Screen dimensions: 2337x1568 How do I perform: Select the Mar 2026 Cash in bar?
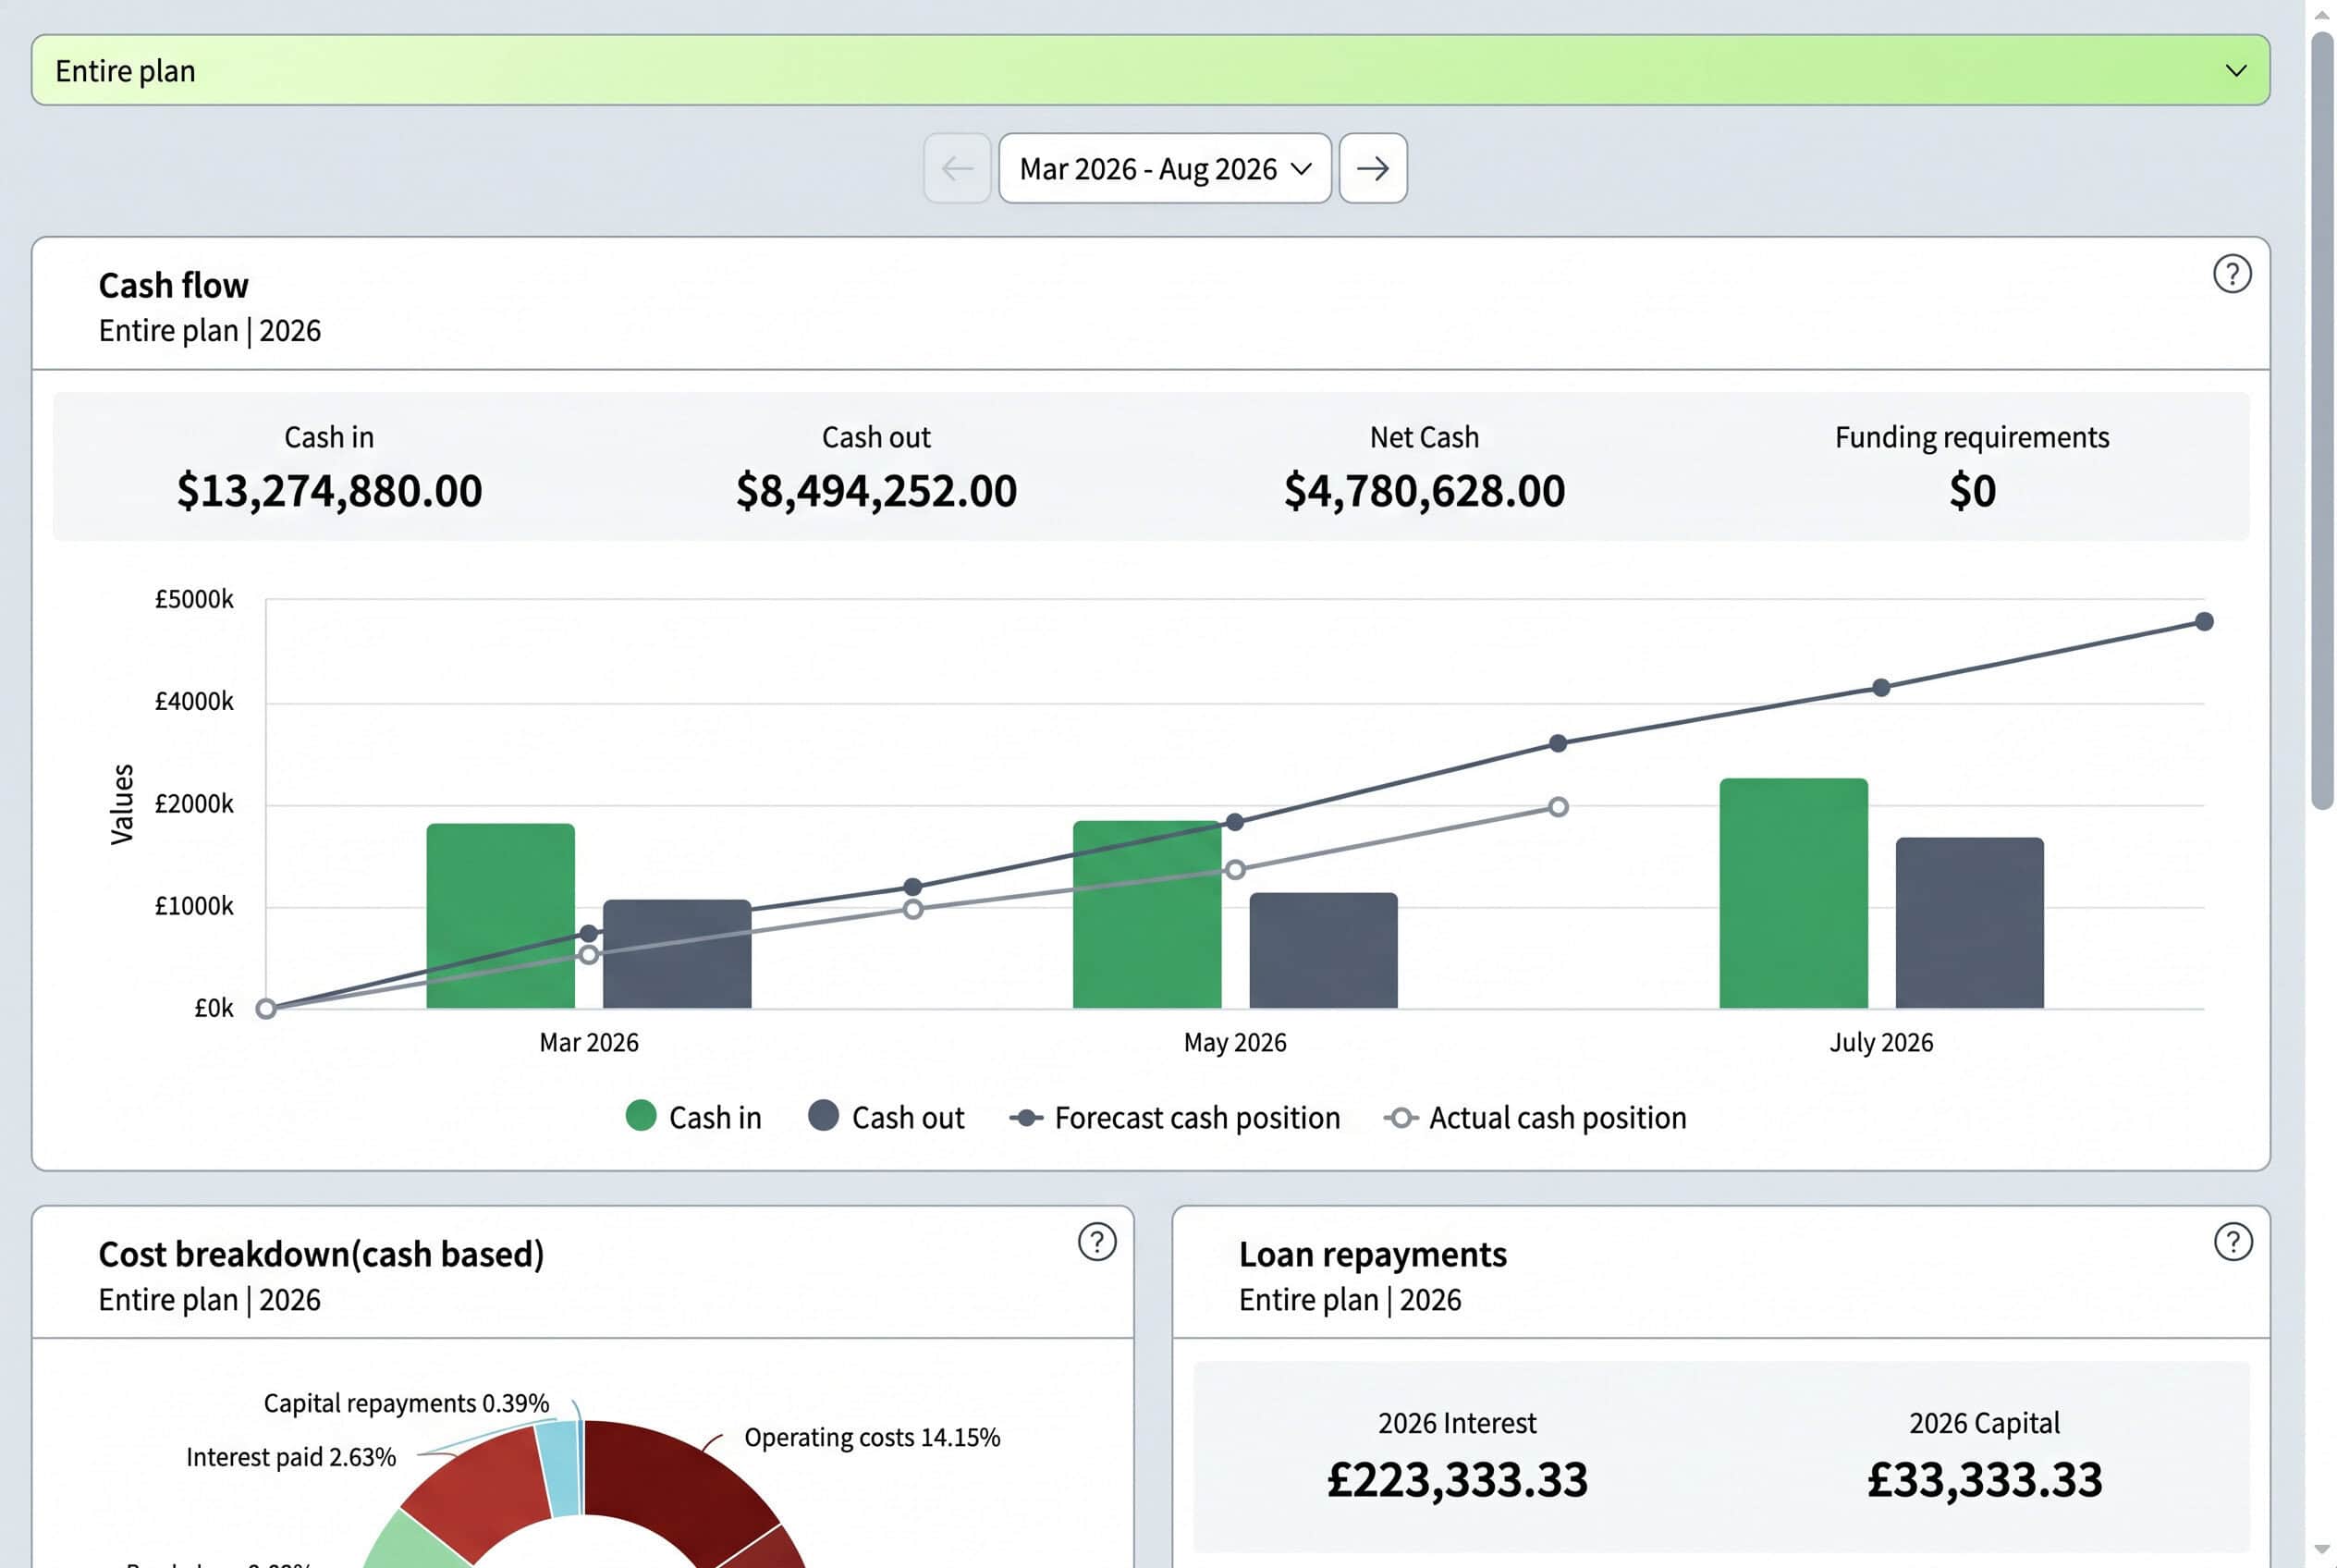(500, 916)
